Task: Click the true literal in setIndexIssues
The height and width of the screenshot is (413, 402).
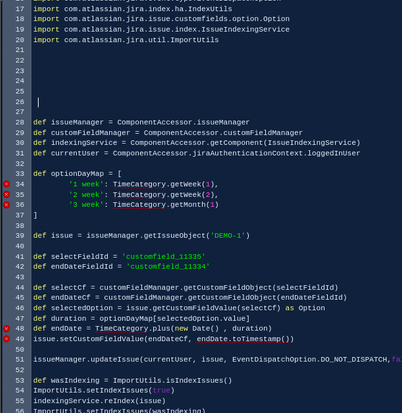Action: pos(161,390)
